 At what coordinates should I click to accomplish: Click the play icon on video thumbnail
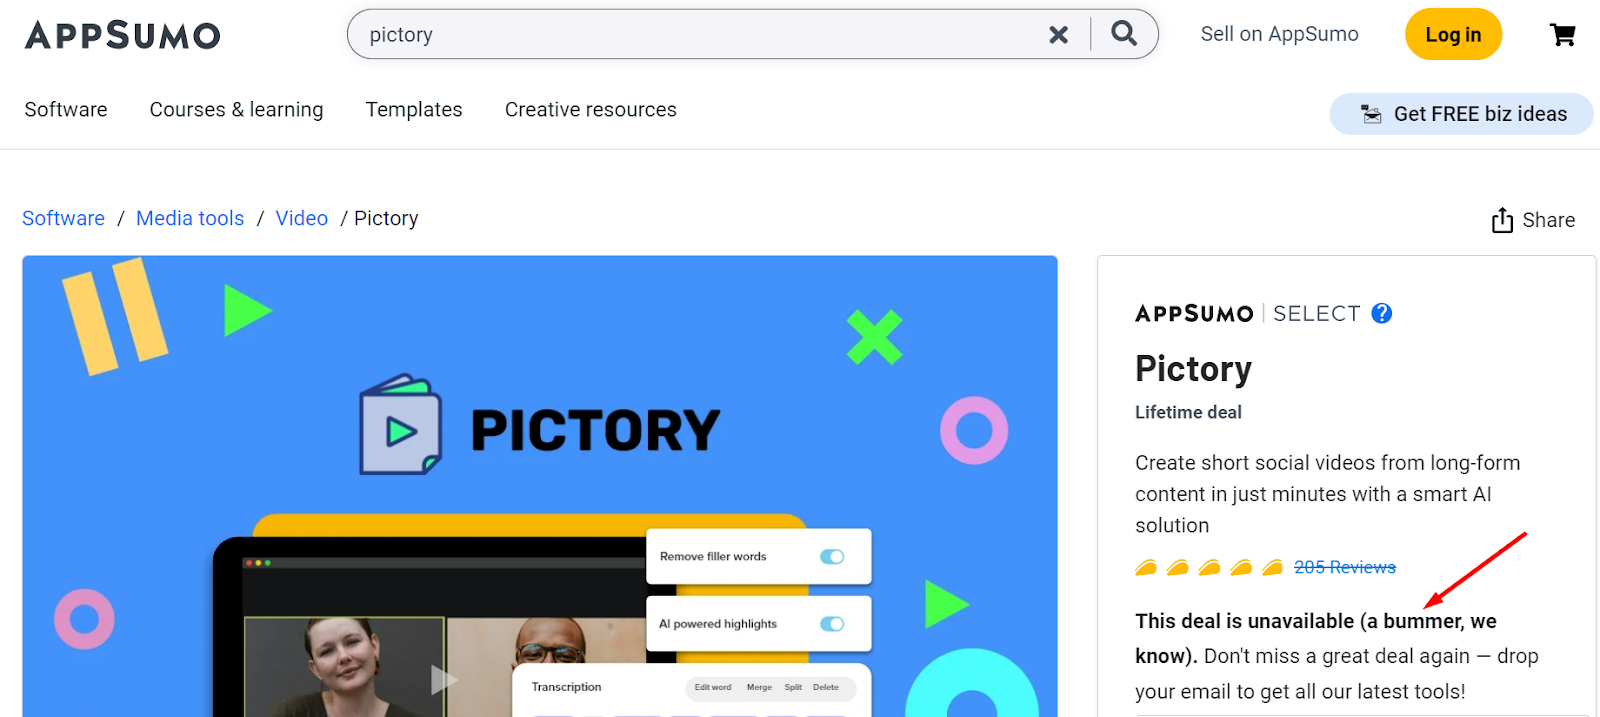pos(443,680)
